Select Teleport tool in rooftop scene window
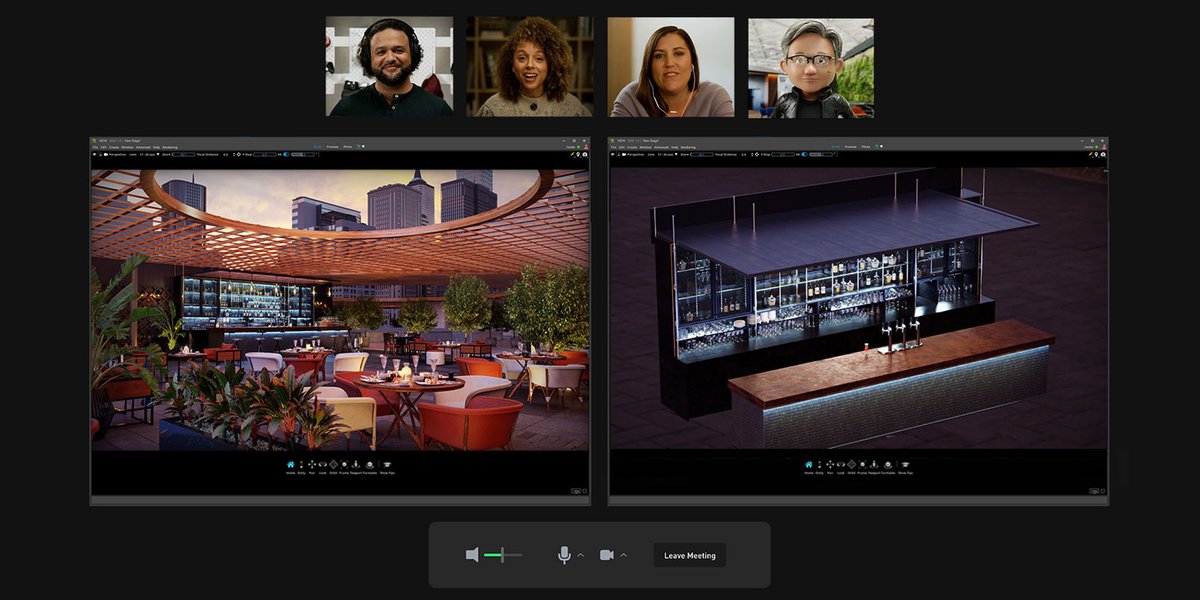Viewport: 1200px width, 600px height. coord(356,466)
